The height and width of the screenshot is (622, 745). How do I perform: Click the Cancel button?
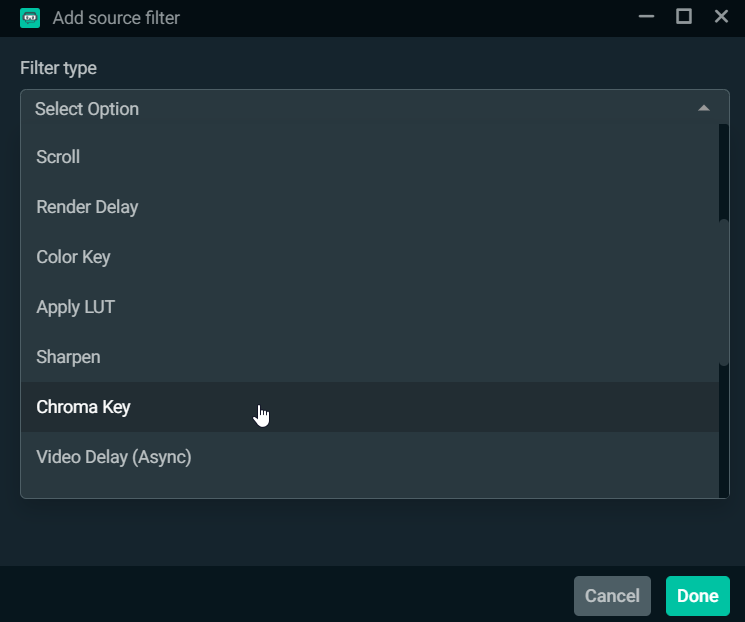pos(612,596)
